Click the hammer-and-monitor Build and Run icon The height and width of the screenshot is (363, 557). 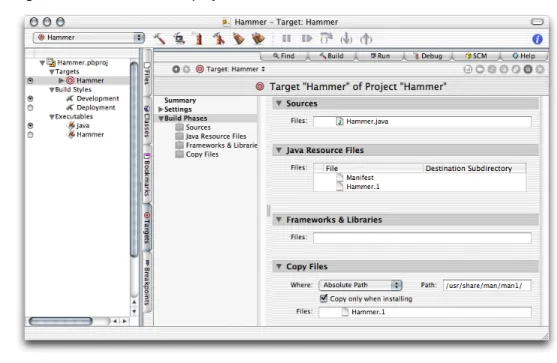tap(179, 38)
